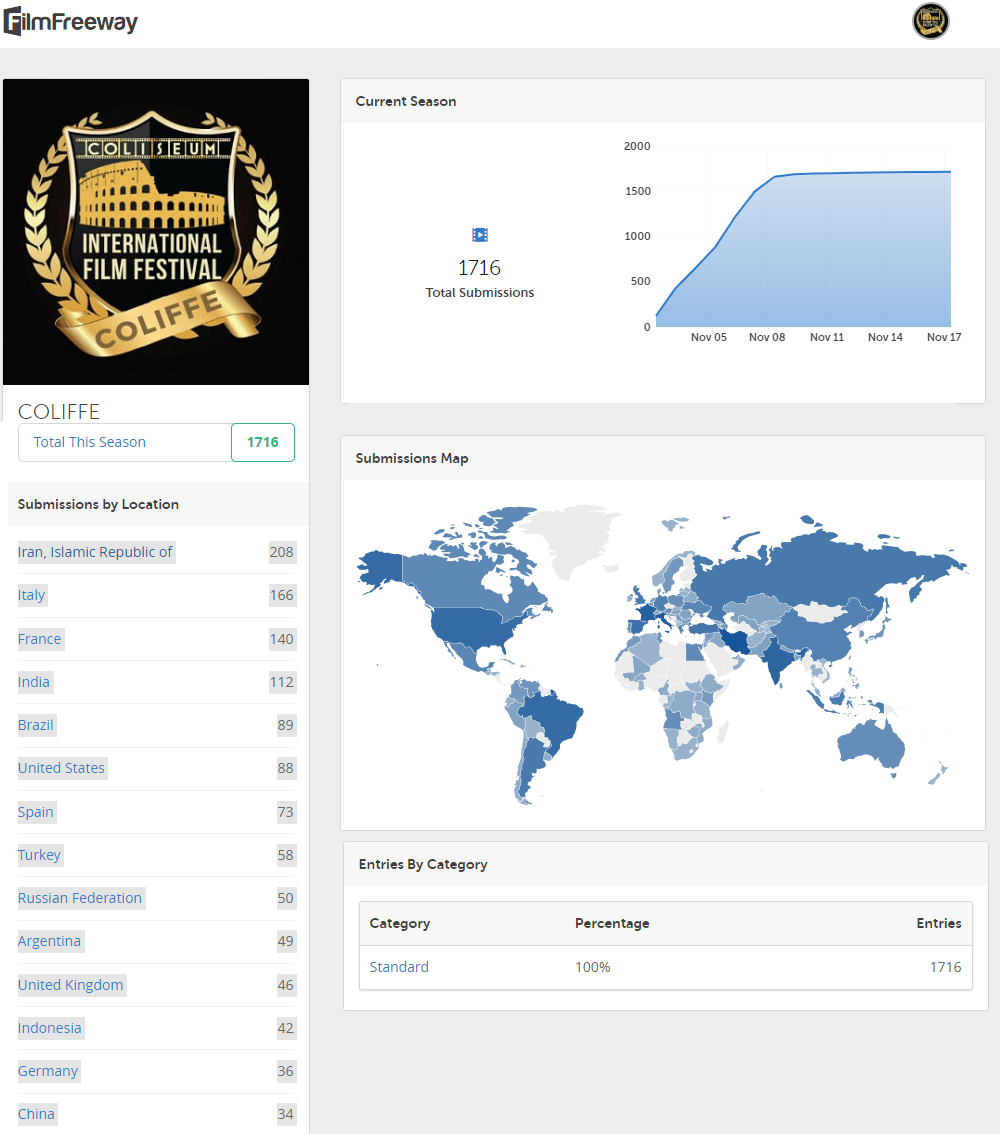1000x1134 pixels.
Task: Click the 89 count beside Brazil
Action: [x=285, y=725]
